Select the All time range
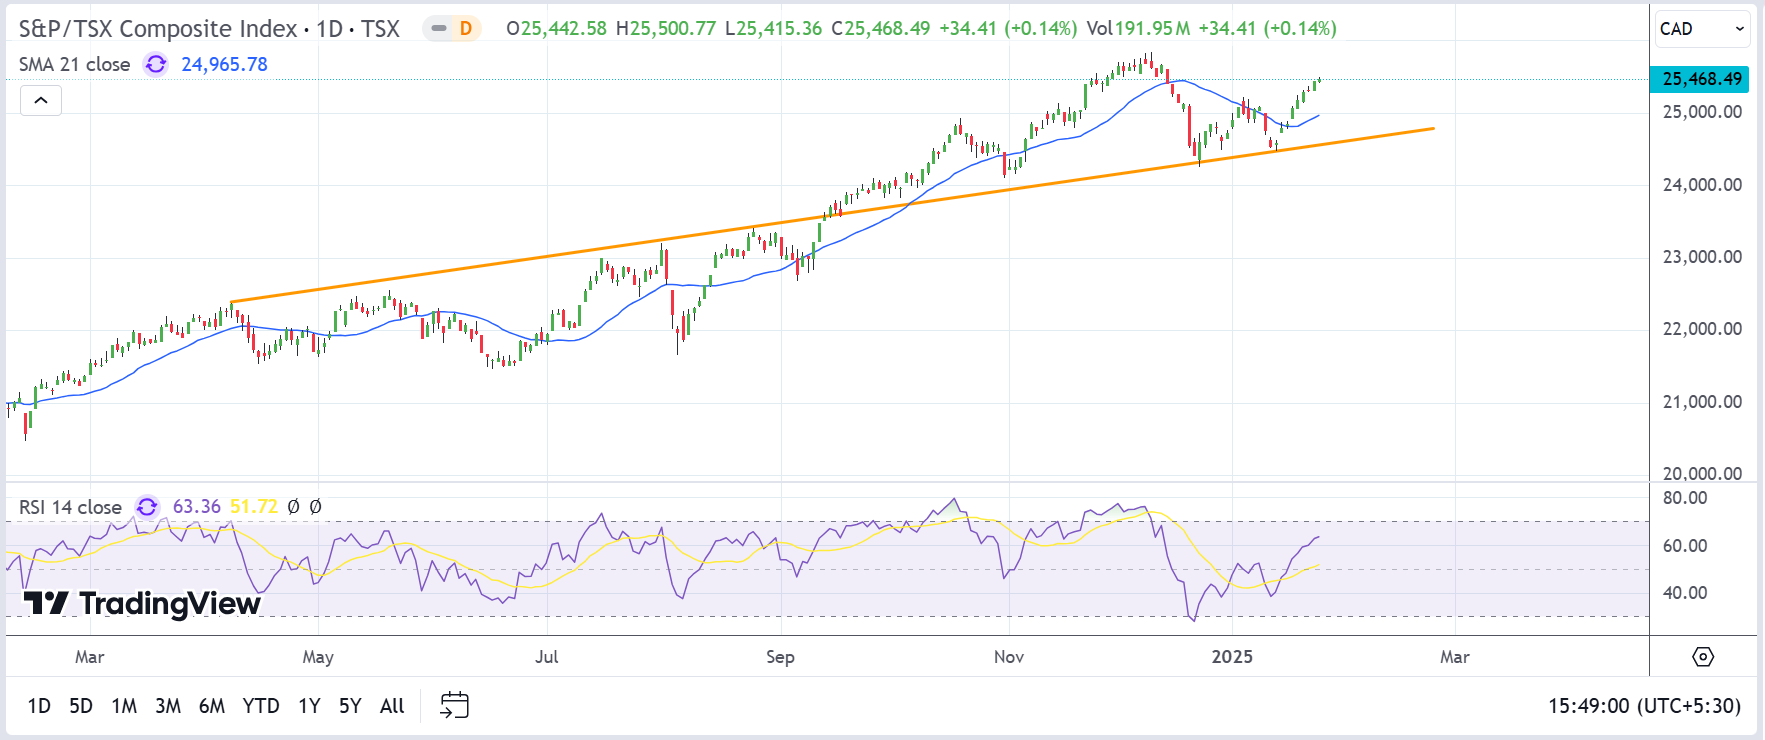 click(392, 706)
